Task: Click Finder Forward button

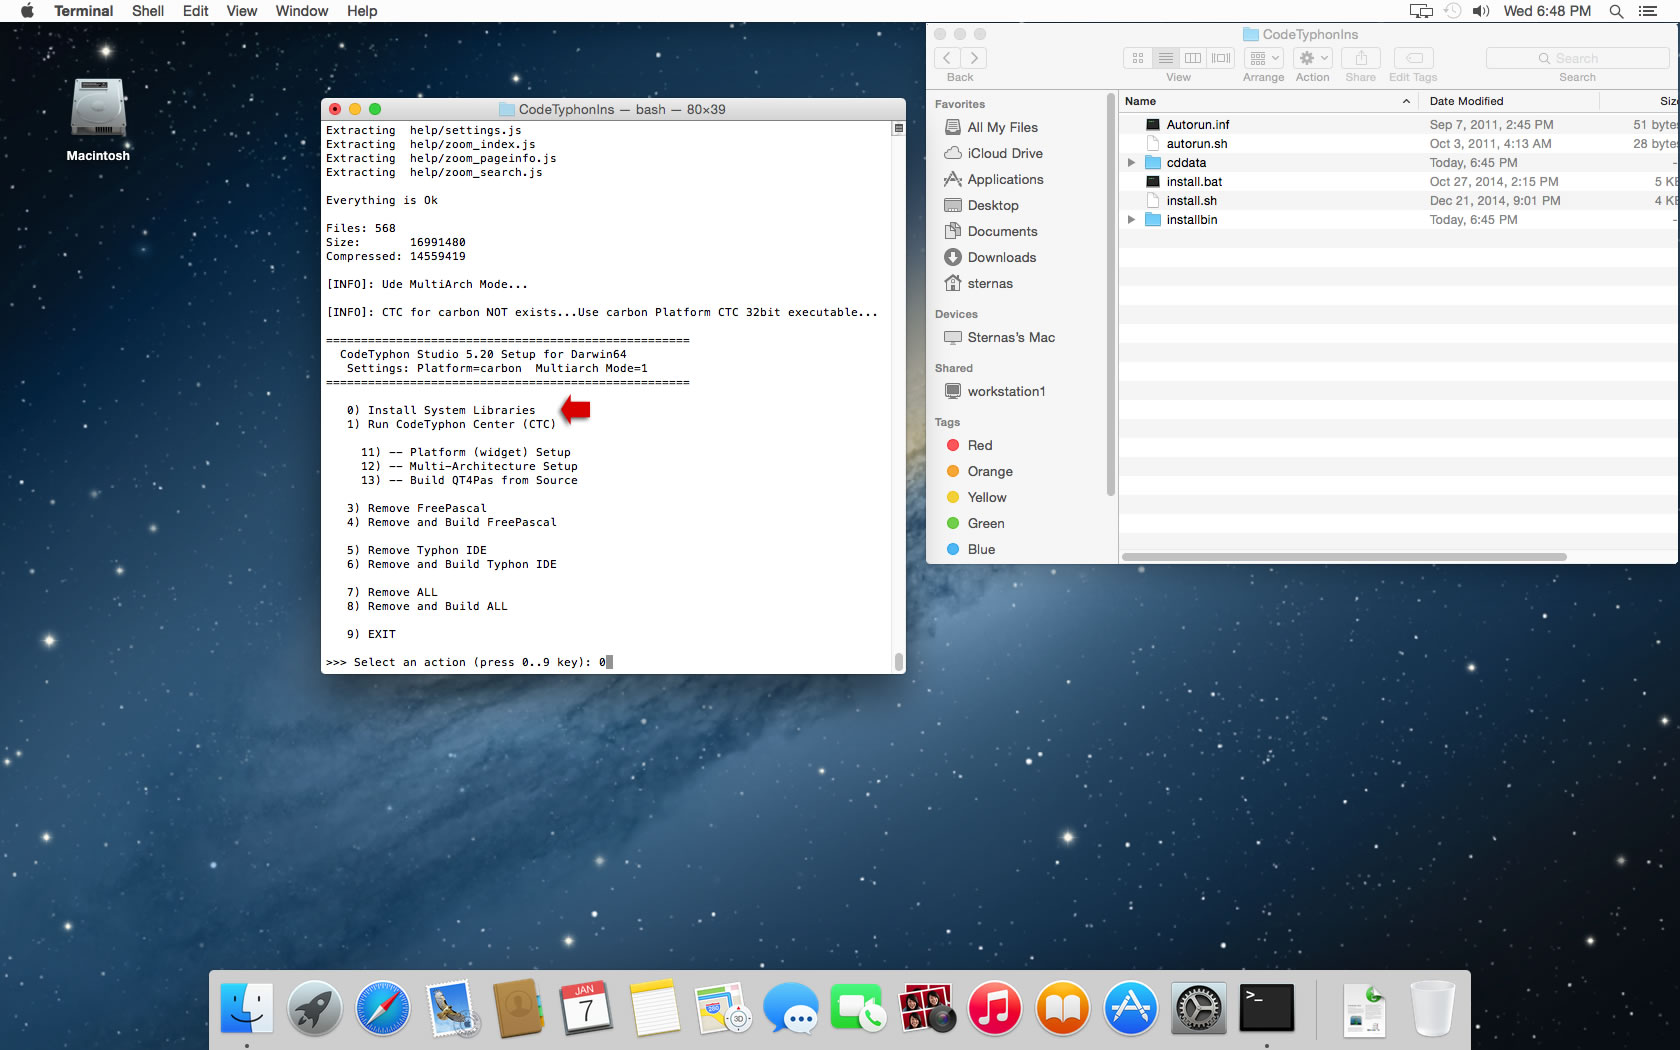Action: [x=974, y=58]
